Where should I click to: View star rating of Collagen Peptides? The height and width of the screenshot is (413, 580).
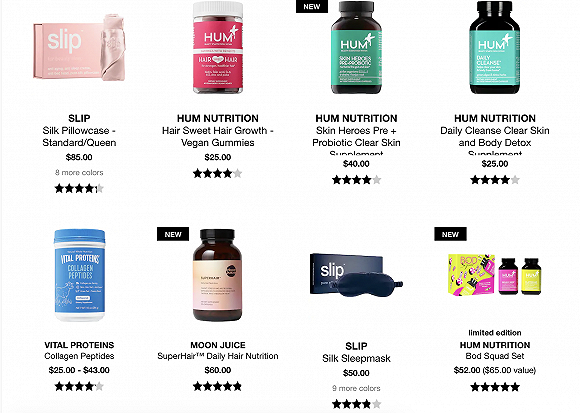click(79, 387)
